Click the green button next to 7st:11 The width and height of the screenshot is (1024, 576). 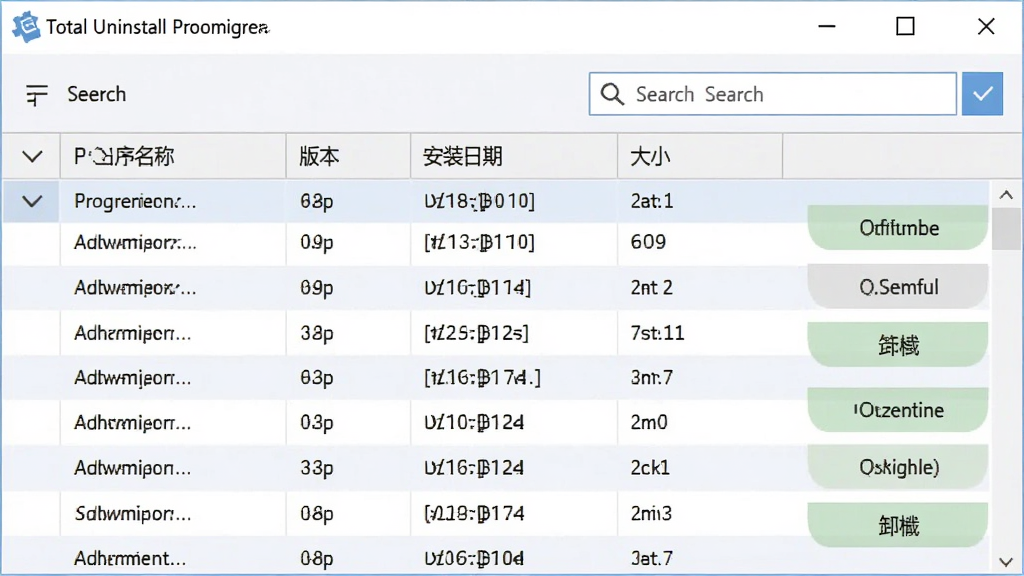point(898,344)
